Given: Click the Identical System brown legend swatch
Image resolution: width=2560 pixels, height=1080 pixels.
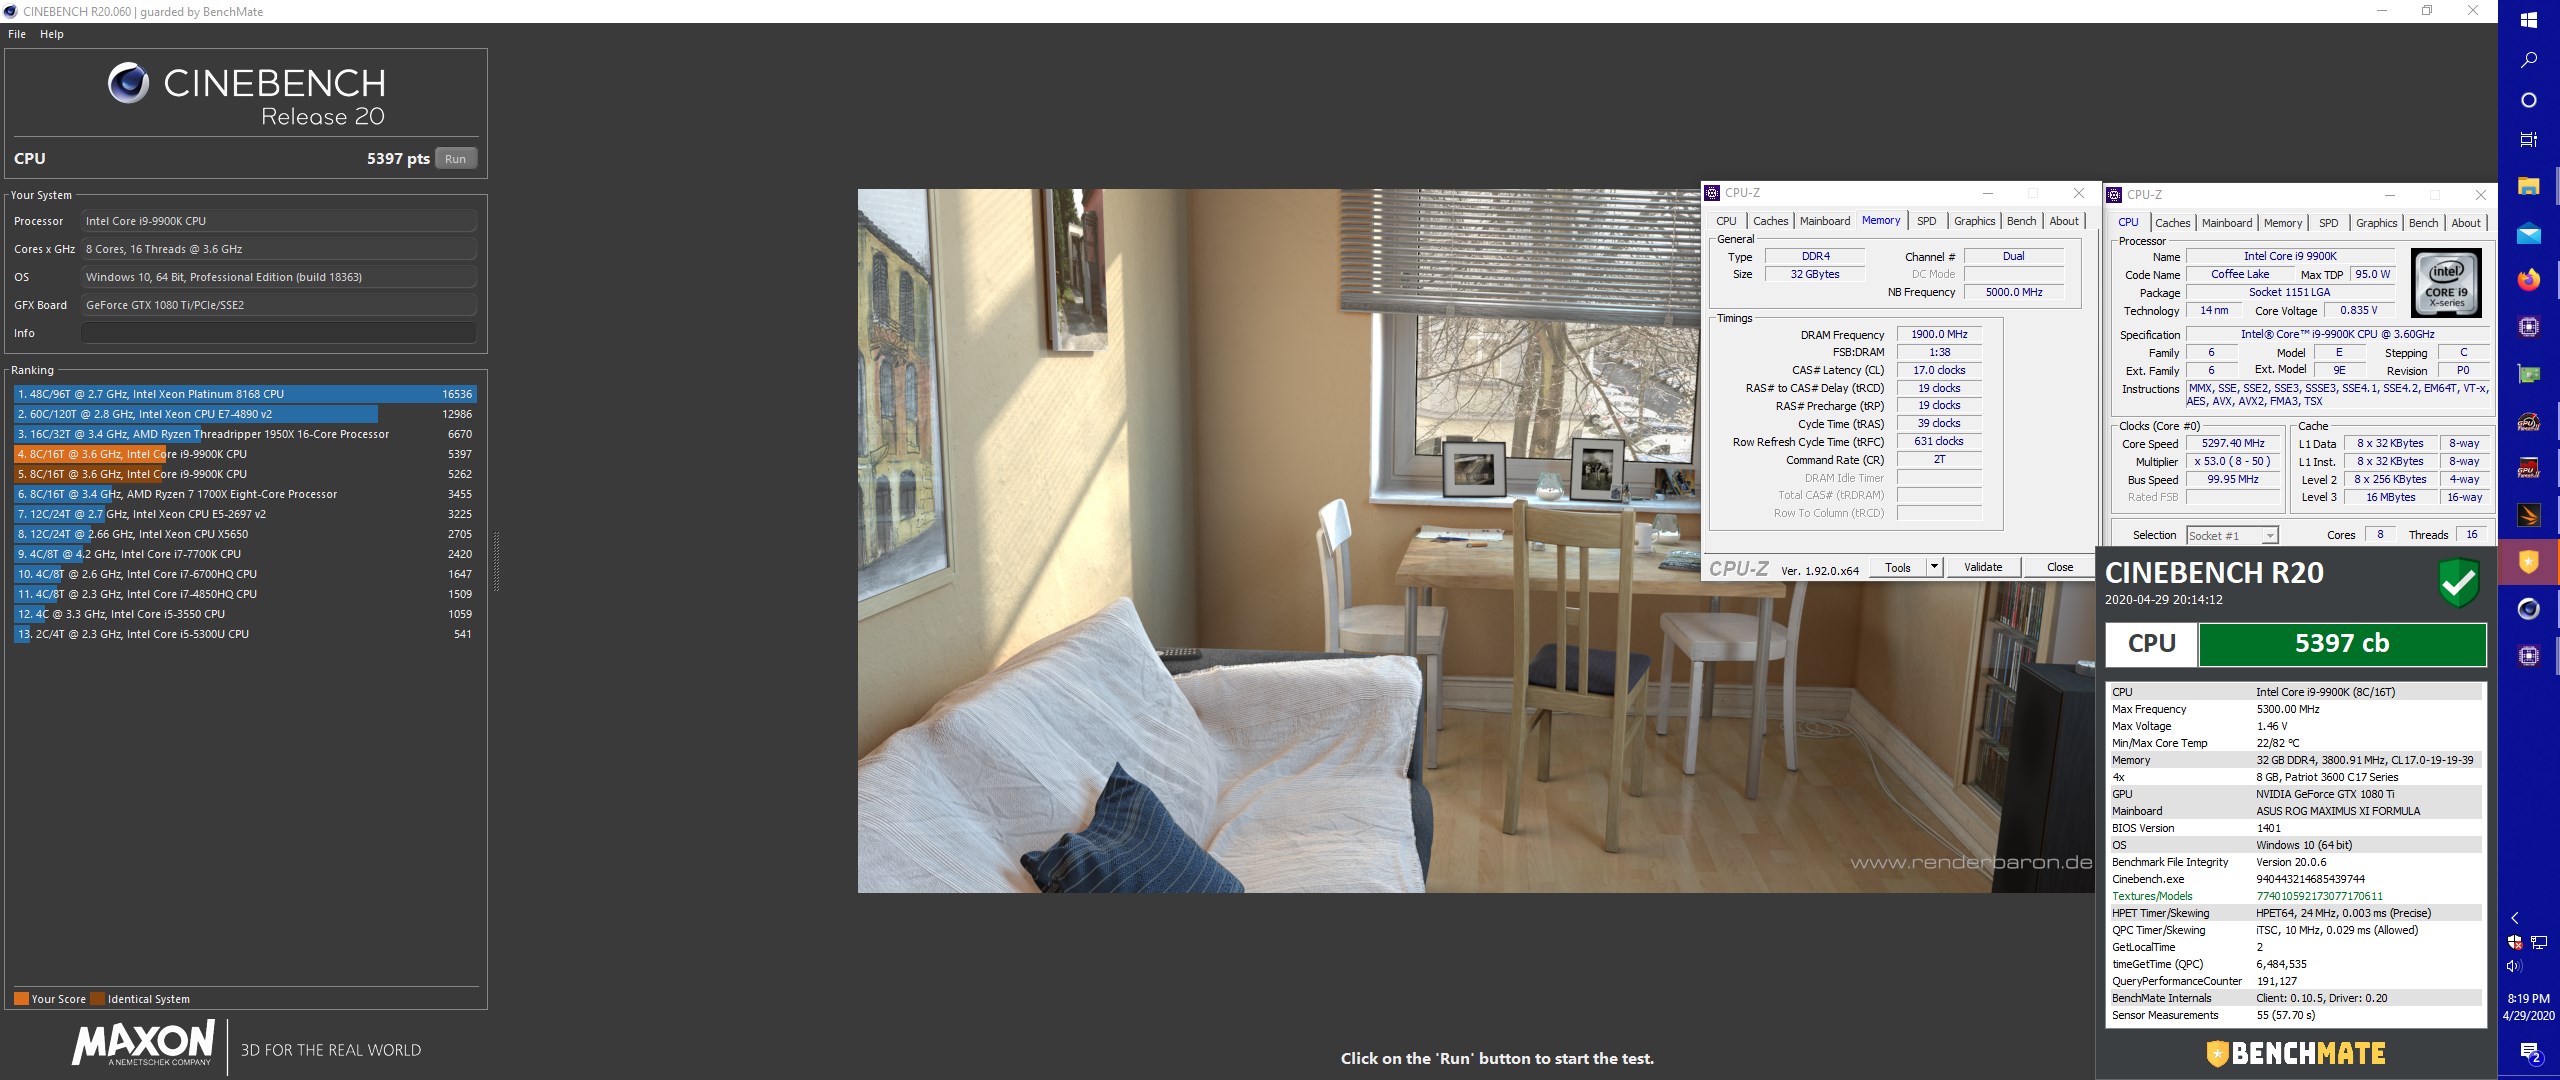Looking at the screenshot, I should (x=97, y=998).
